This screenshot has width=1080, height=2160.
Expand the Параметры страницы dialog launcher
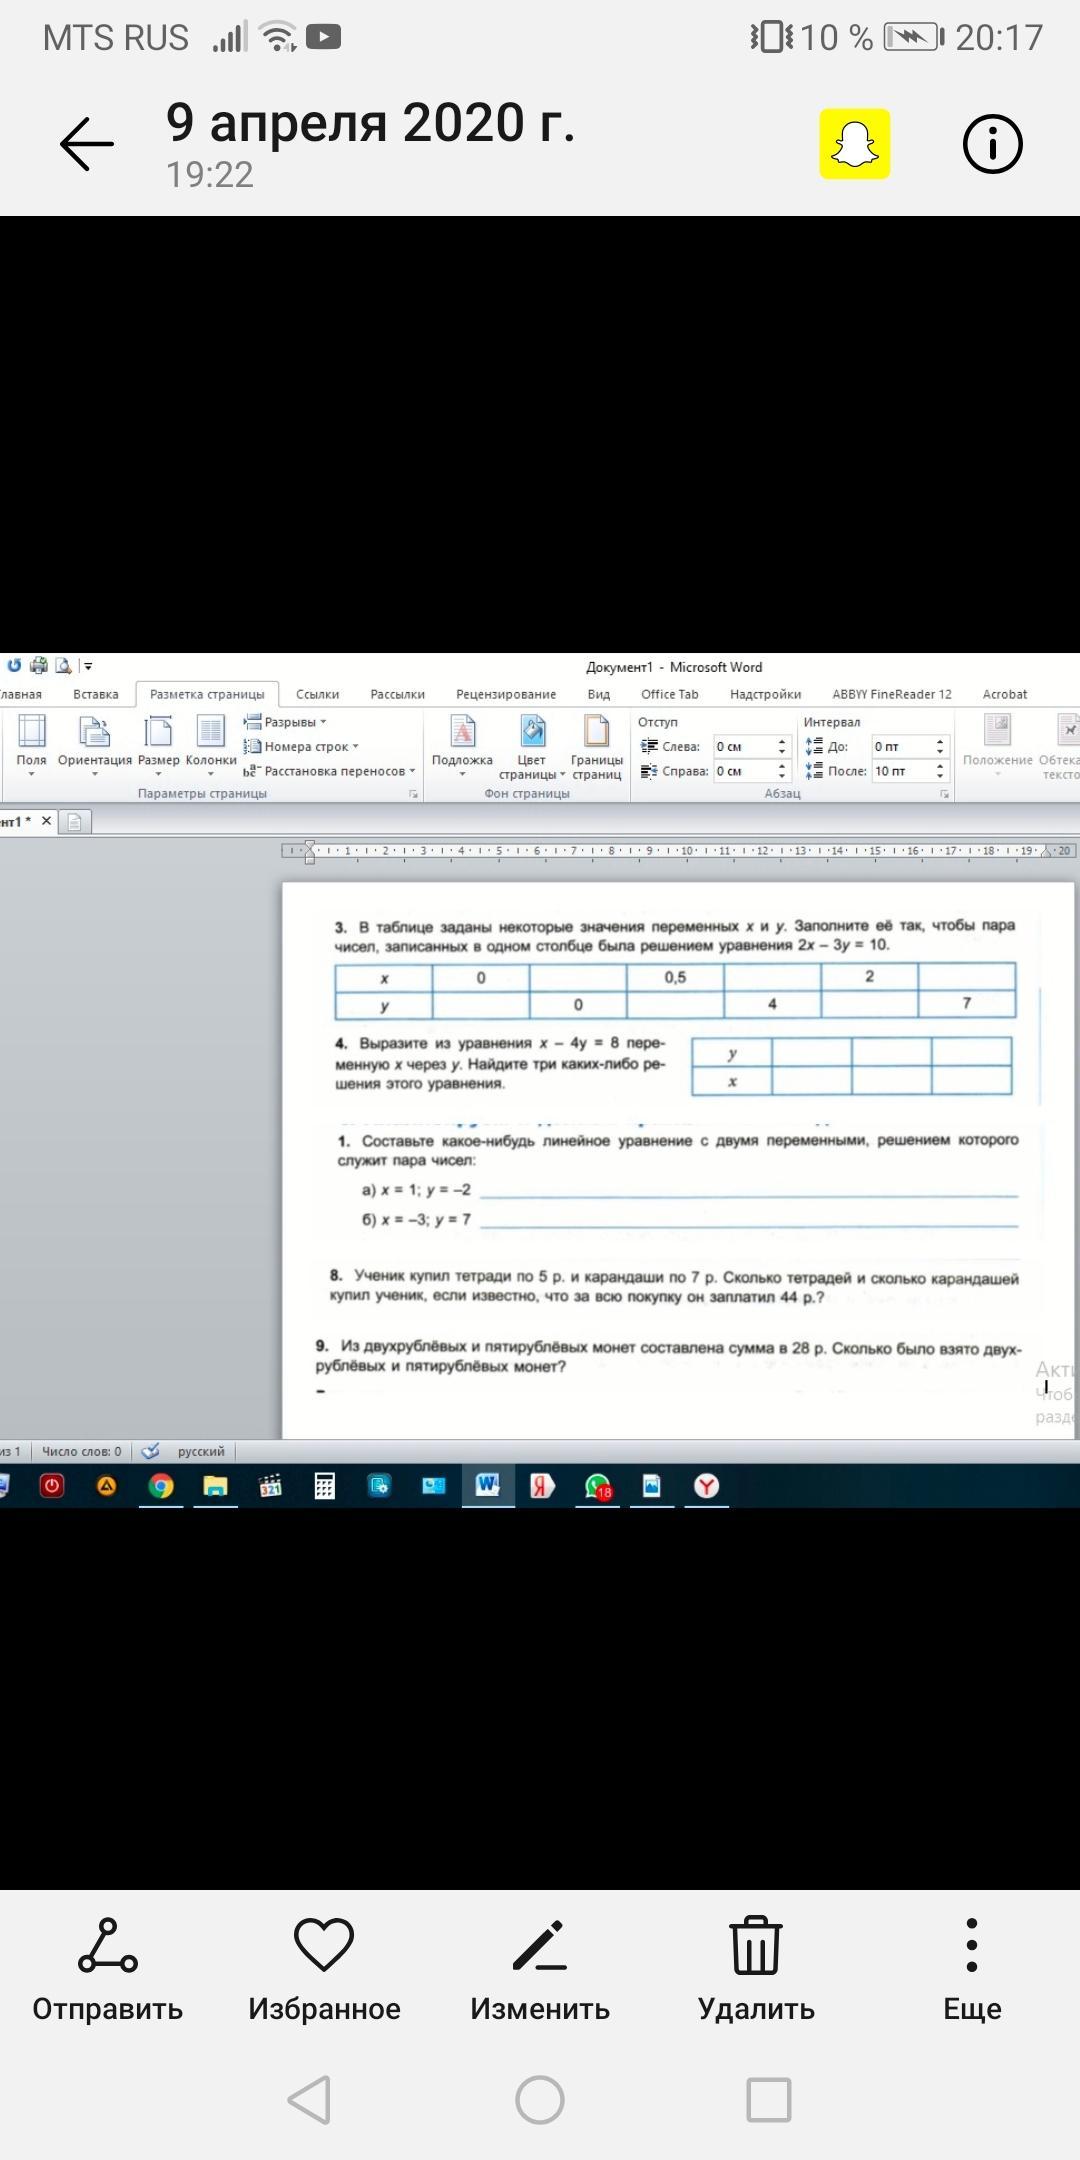pyautogui.click(x=413, y=794)
